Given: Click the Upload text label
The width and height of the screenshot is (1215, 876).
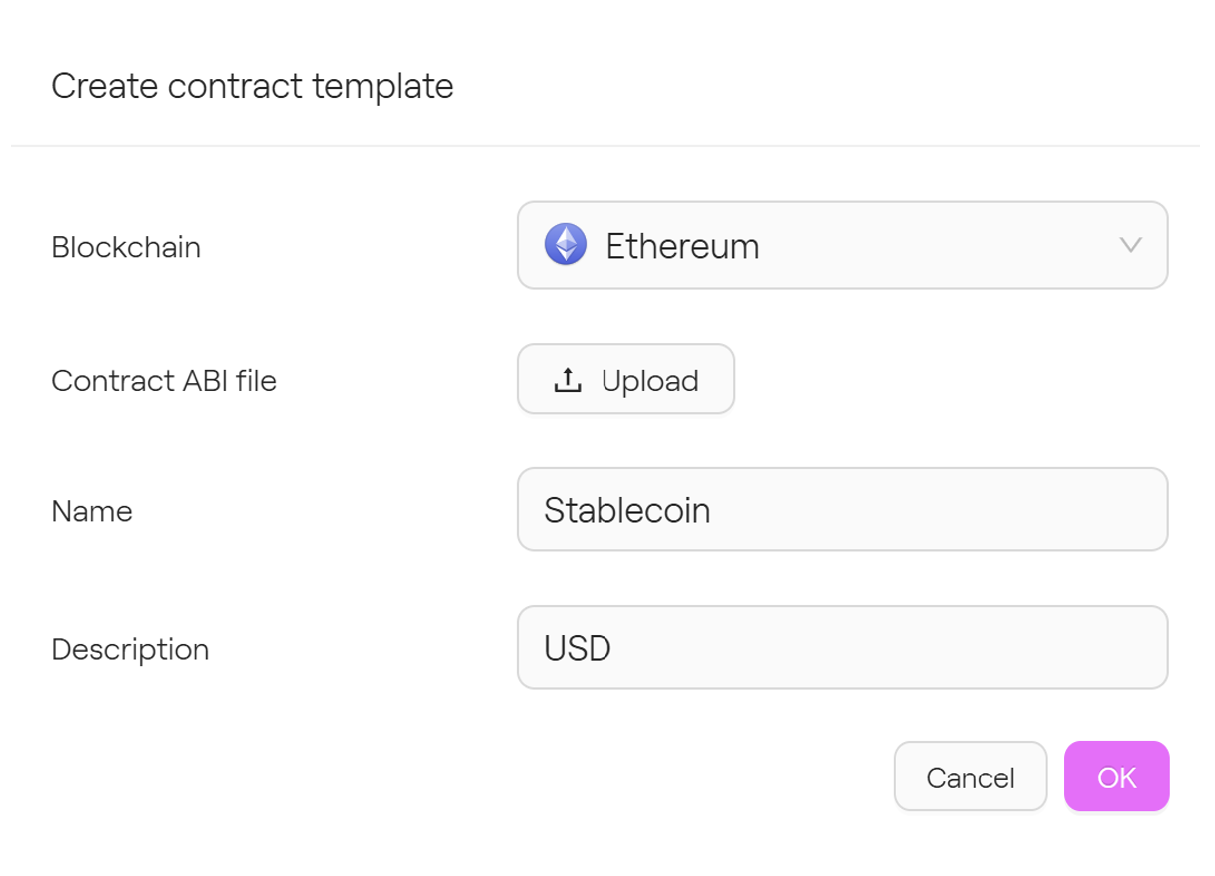Looking at the screenshot, I should point(650,380).
